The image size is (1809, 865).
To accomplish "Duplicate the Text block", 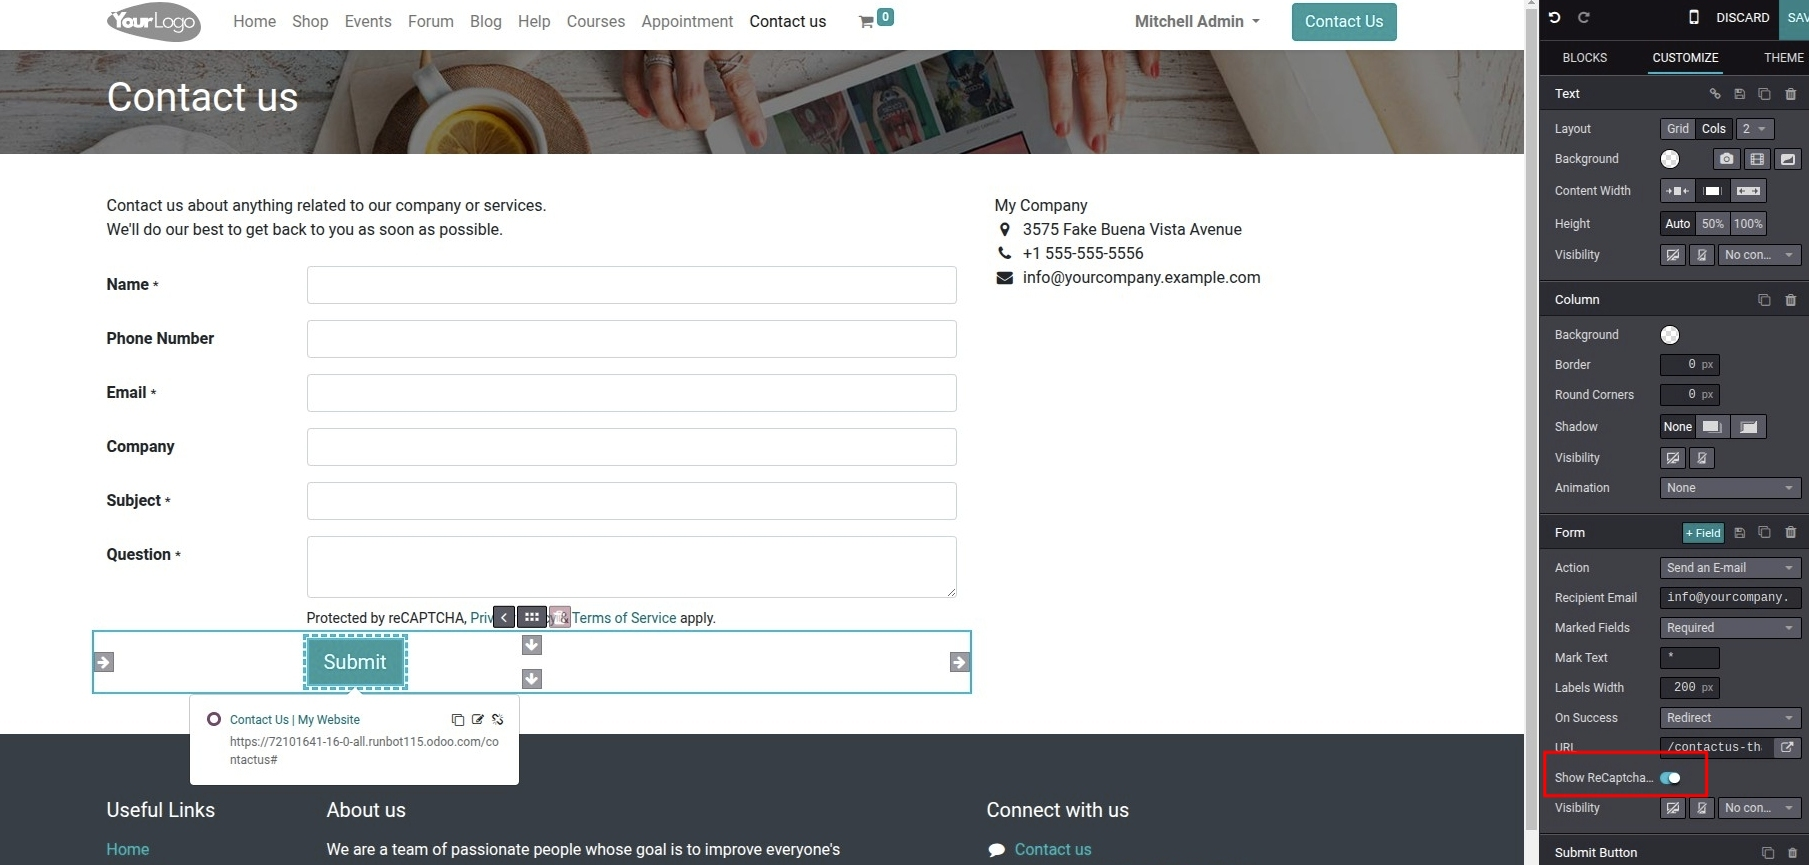I will [x=1765, y=94].
